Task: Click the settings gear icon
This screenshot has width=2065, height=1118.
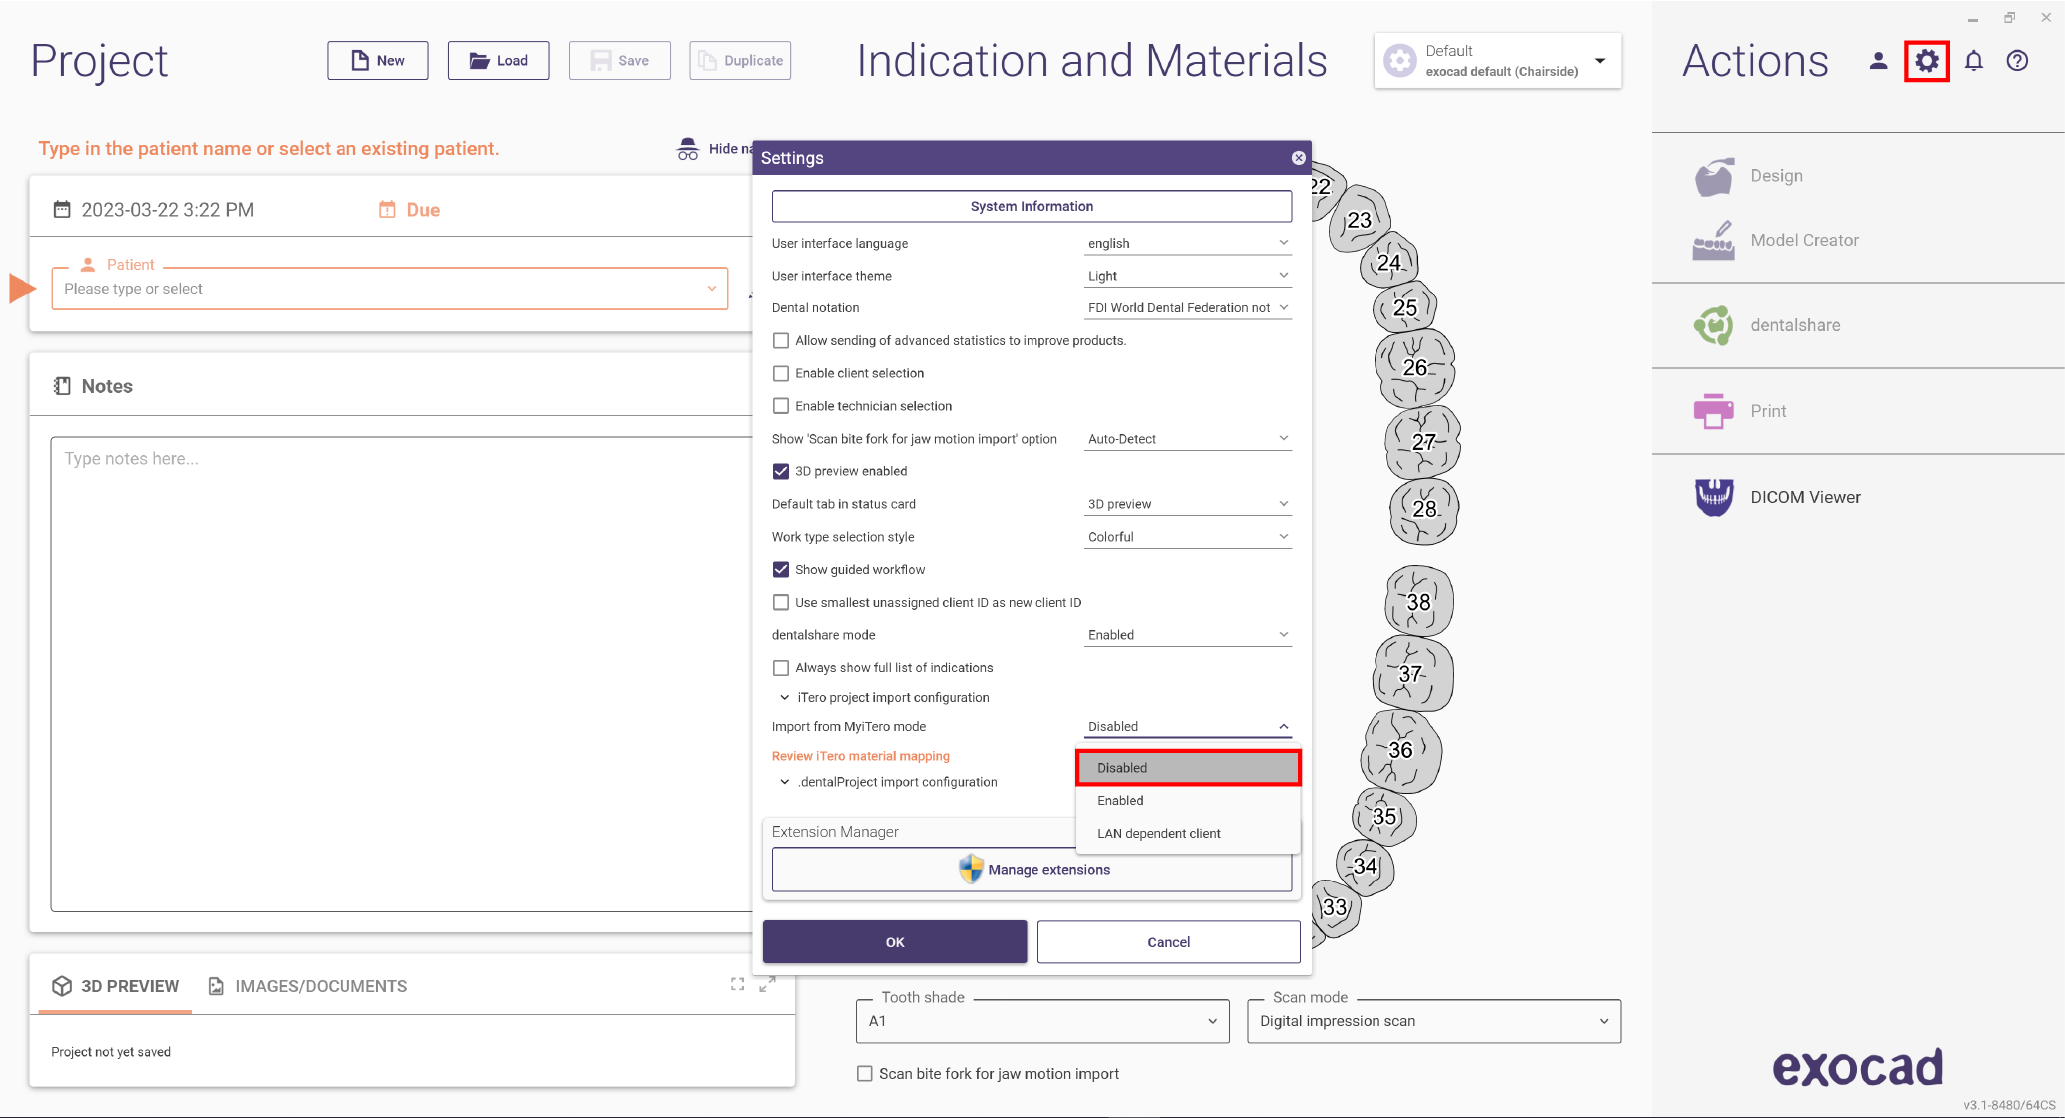Action: click(x=1927, y=61)
